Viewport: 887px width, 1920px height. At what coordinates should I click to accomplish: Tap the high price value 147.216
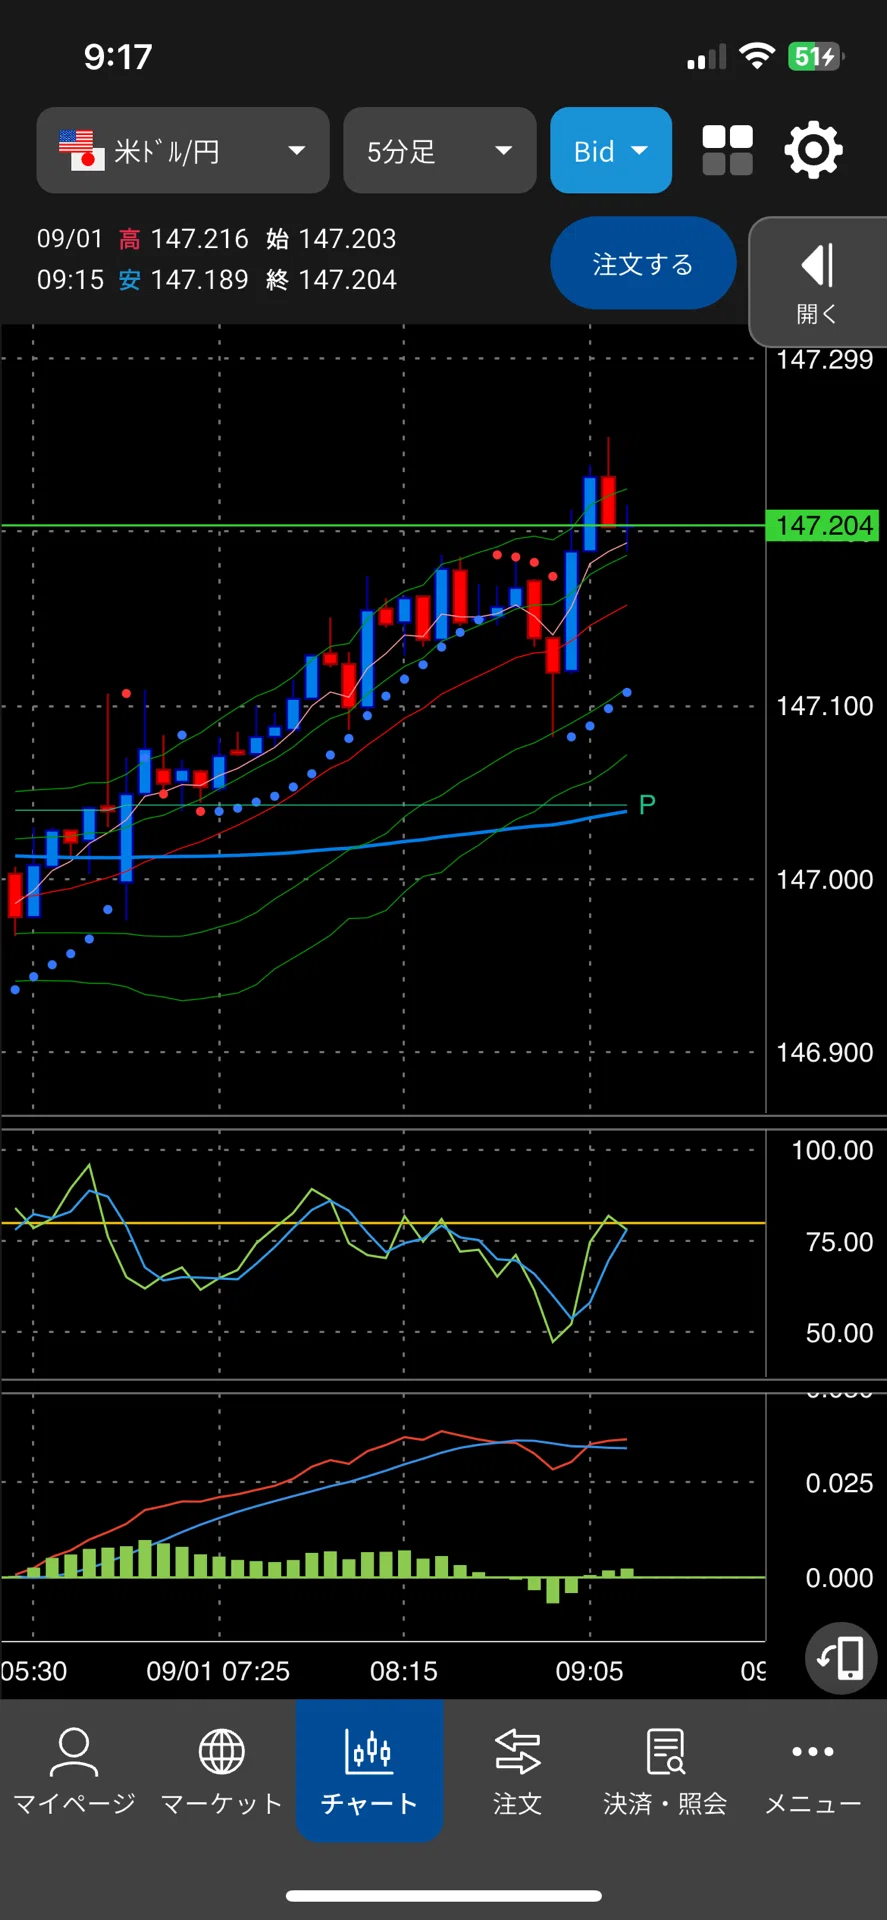tap(199, 239)
